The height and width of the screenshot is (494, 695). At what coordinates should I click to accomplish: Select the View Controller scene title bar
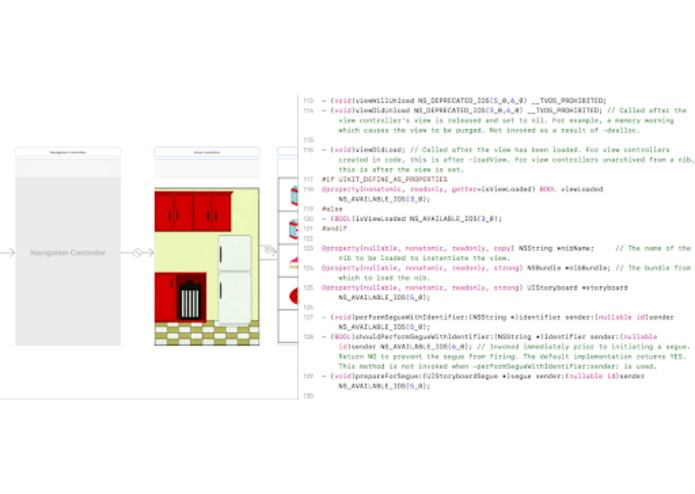(x=207, y=152)
